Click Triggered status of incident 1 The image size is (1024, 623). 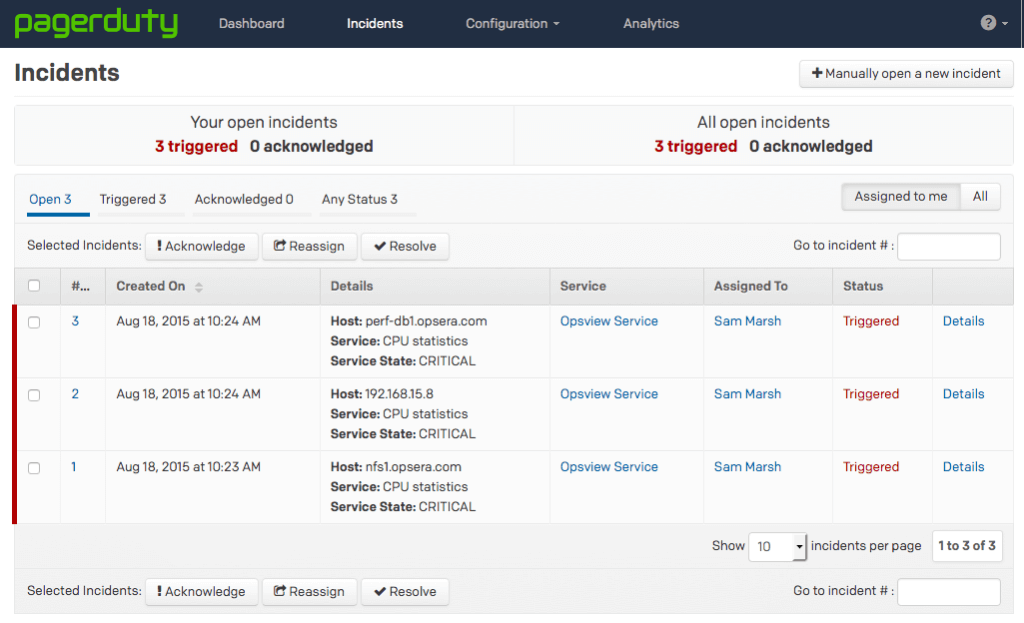[x=871, y=468]
